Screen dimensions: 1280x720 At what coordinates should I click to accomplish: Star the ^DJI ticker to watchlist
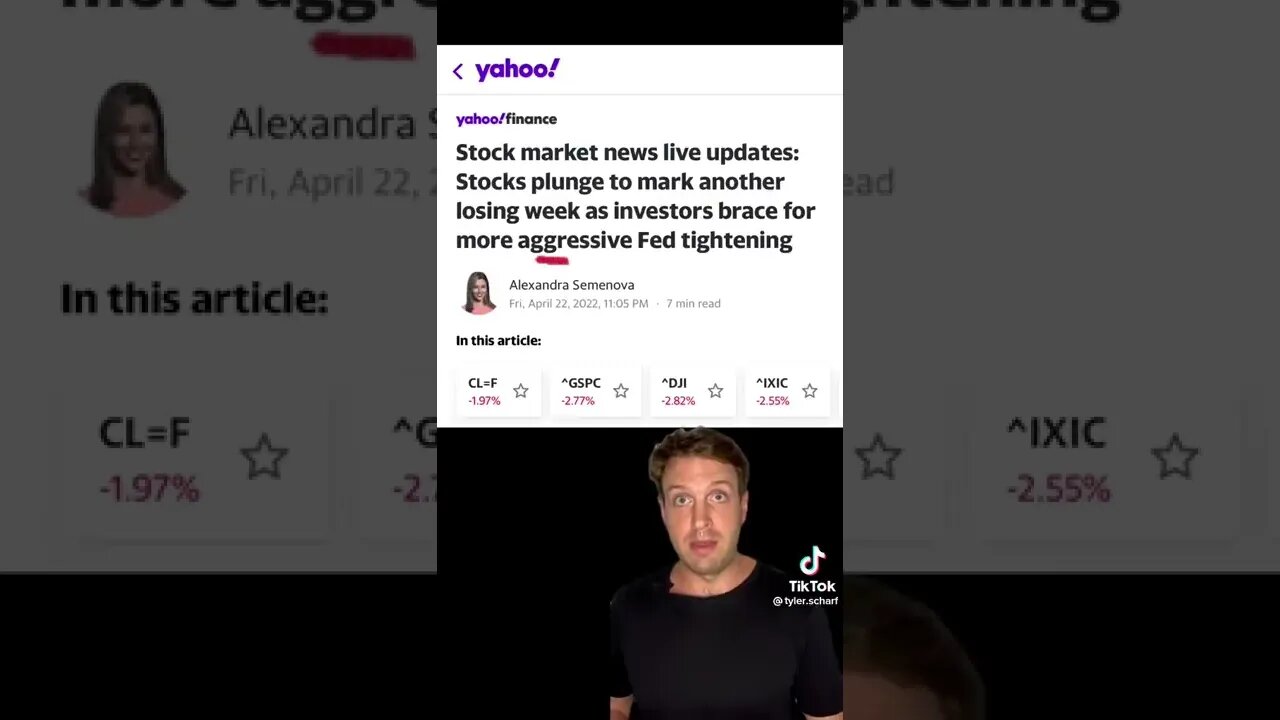(x=715, y=391)
